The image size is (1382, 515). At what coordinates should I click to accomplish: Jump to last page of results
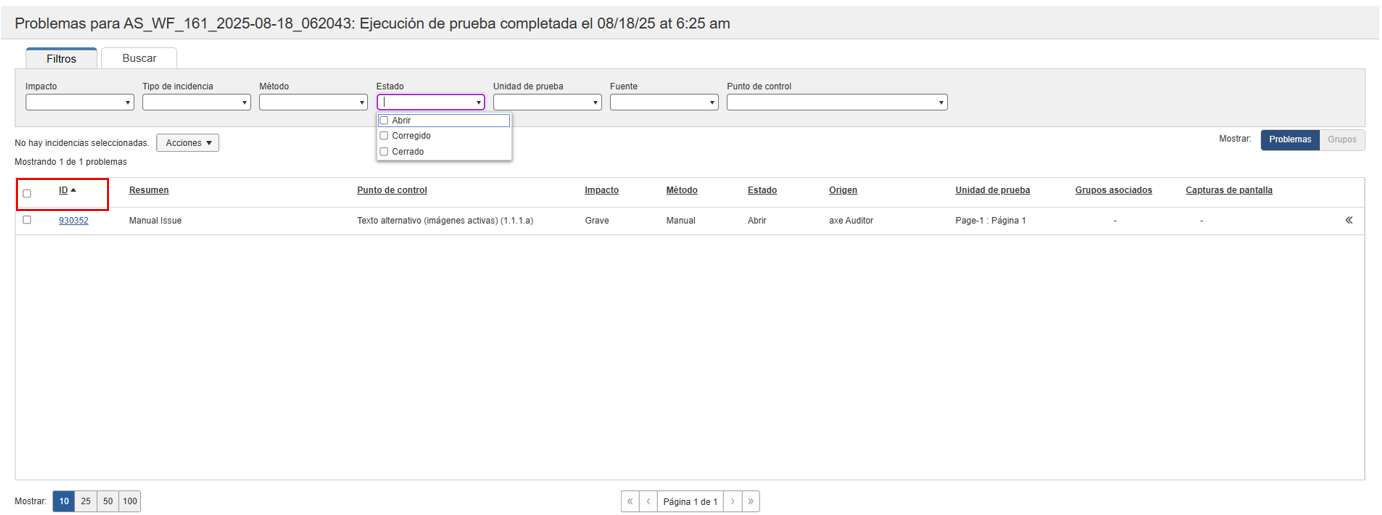[750, 501]
